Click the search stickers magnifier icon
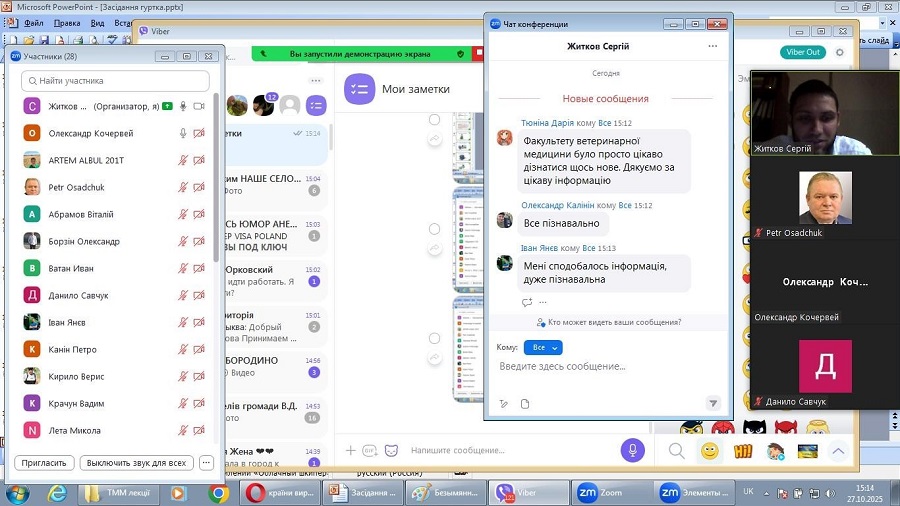This screenshot has width=900, height=506. (677, 451)
